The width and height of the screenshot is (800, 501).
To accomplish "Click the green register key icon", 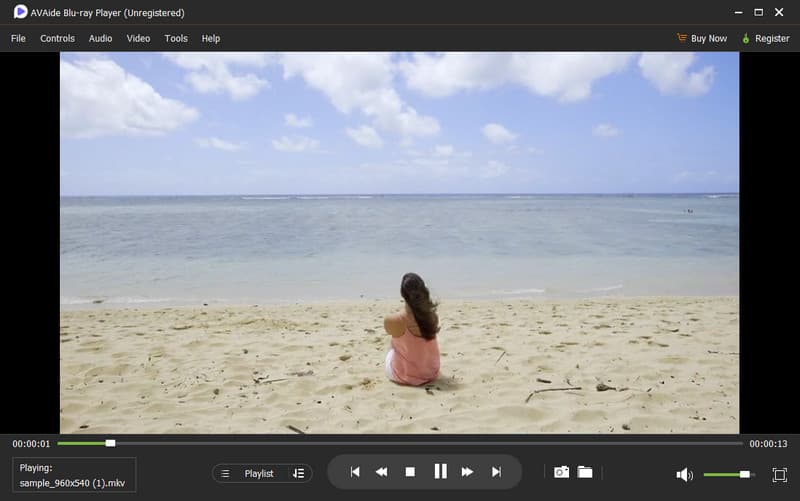I will [x=746, y=38].
